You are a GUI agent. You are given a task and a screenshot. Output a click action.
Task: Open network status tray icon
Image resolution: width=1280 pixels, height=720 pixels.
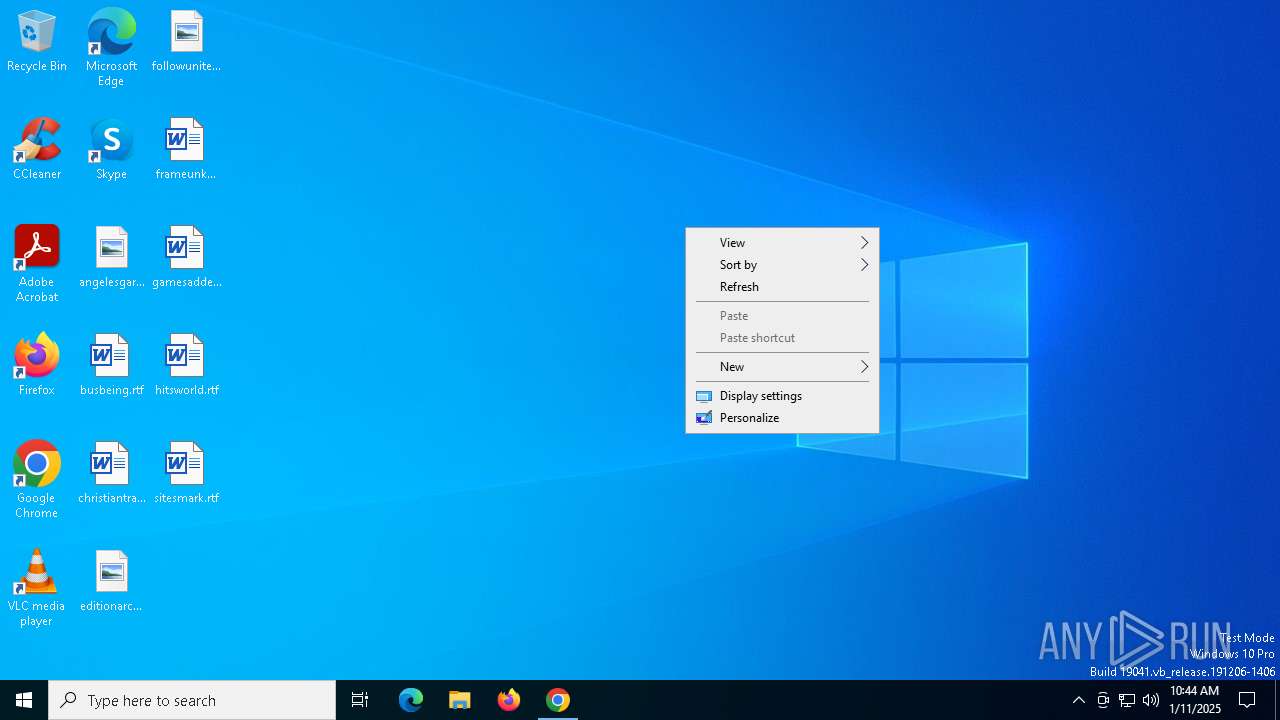pyautogui.click(x=1127, y=700)
